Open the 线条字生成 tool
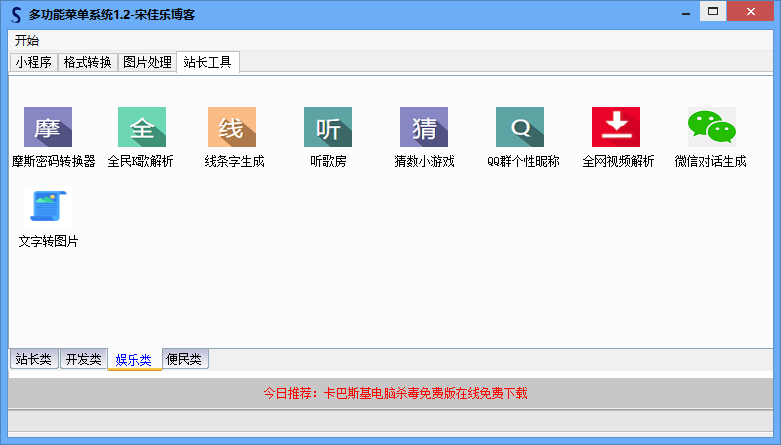This screenshot has width=781, height=445. (x=232, y=128)
